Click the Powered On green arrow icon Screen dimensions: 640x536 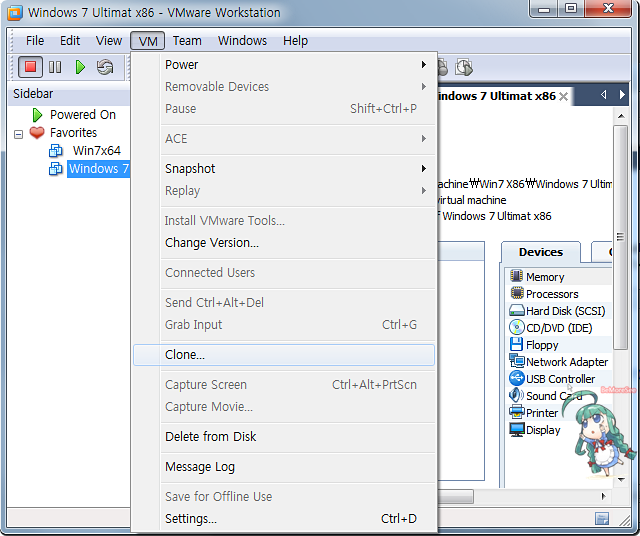[x=37, y=115]
